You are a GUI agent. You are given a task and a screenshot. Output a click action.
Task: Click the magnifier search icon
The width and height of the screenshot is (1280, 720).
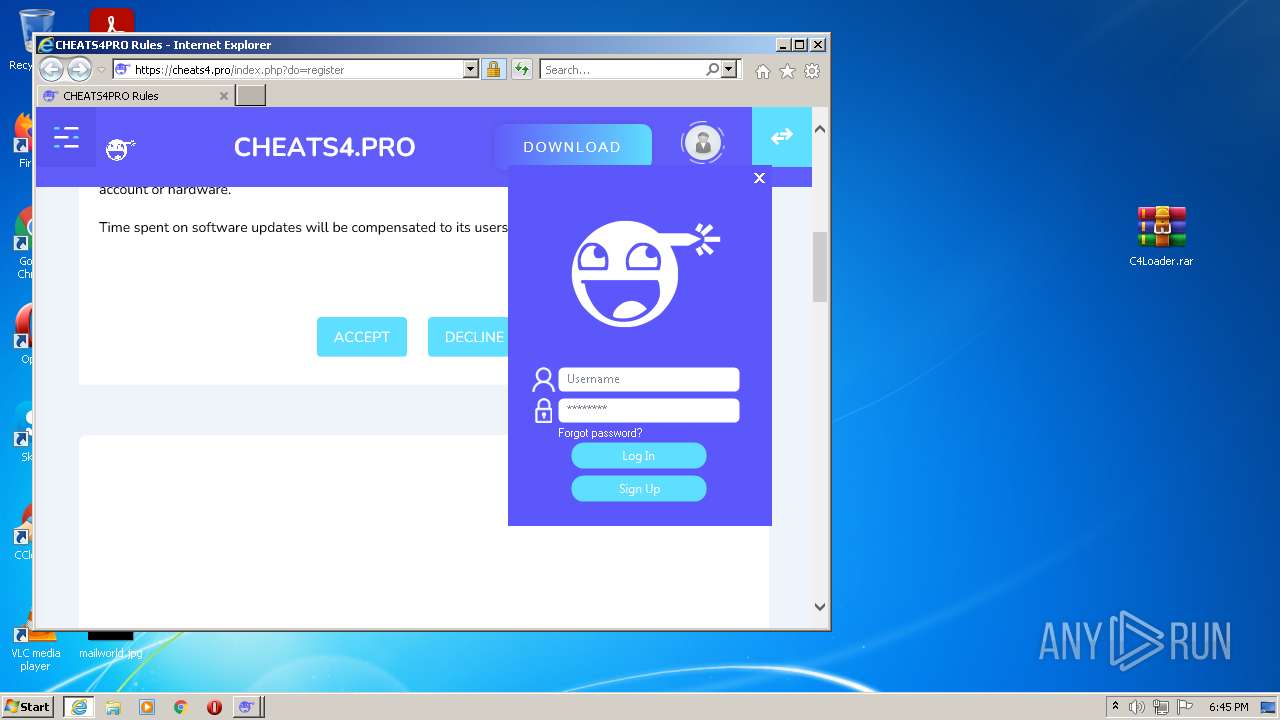(712, 70)
